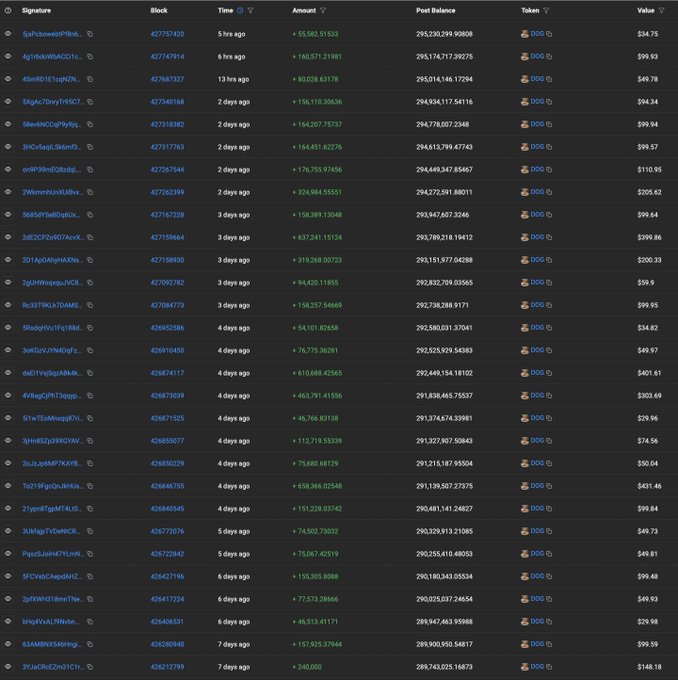The image size is (678, 680).
Task: Copy signature in the 13 hrs ago row
Action: [90, 79]
